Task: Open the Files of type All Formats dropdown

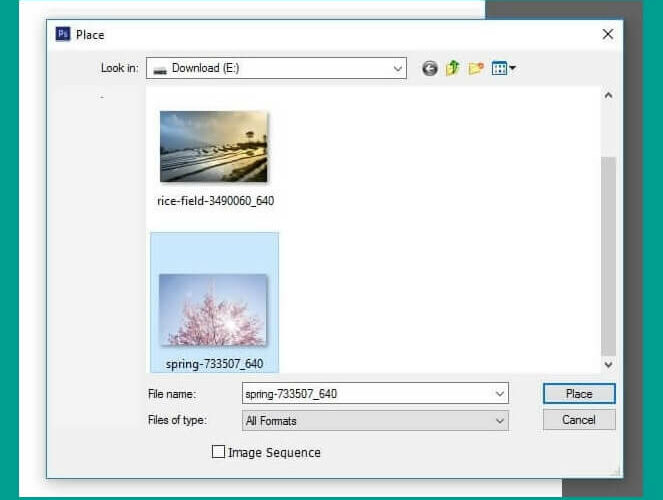Action: [375, 421]
